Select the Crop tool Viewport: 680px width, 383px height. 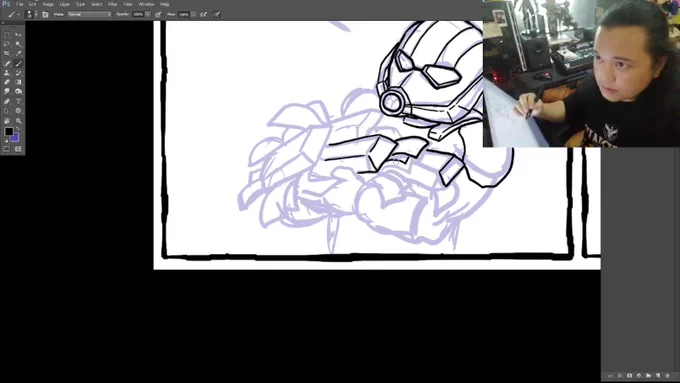tap(7, 54)
